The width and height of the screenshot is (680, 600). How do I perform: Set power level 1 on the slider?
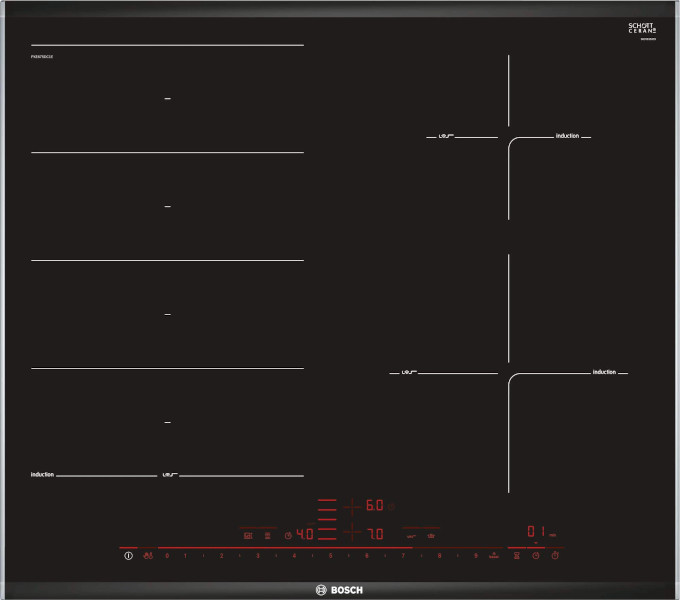(185, 556)
